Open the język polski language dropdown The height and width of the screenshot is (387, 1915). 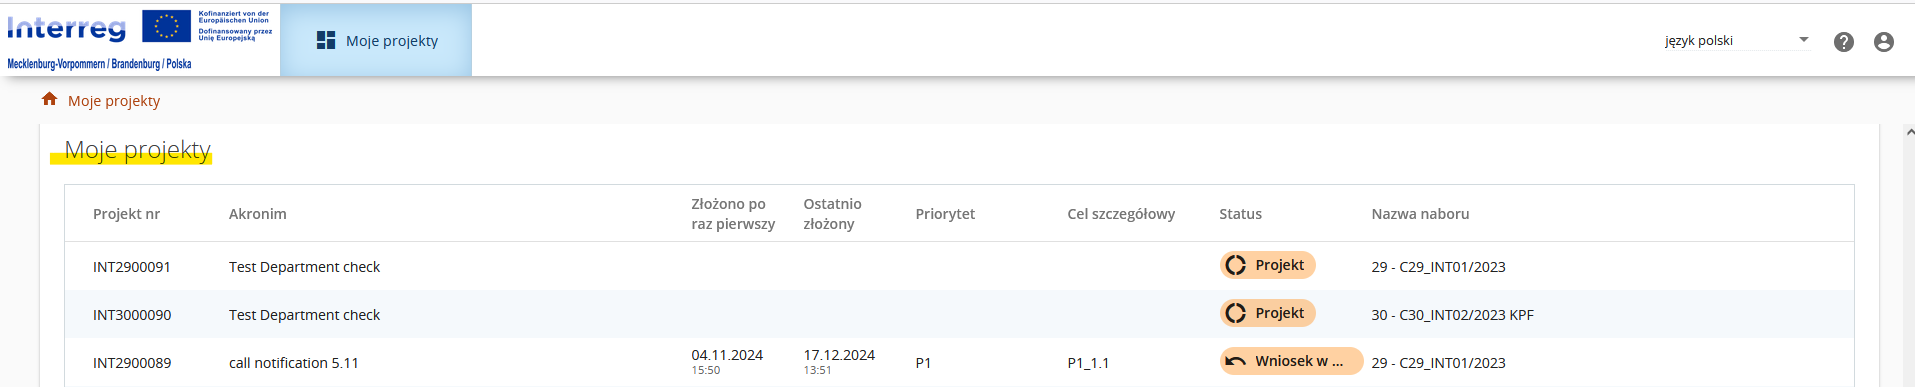tap(1737, 40)
